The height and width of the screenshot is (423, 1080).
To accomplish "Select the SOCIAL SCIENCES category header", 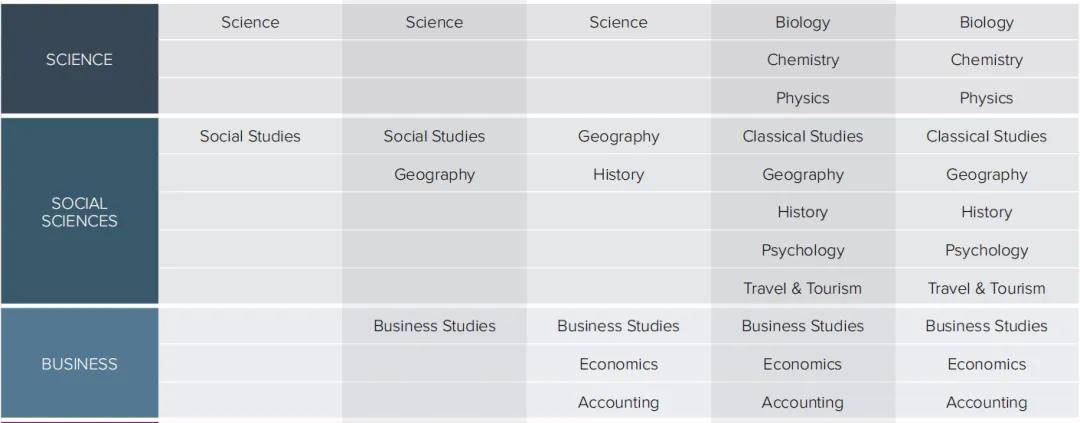I will pyautogui.click(x=79, y=212).
